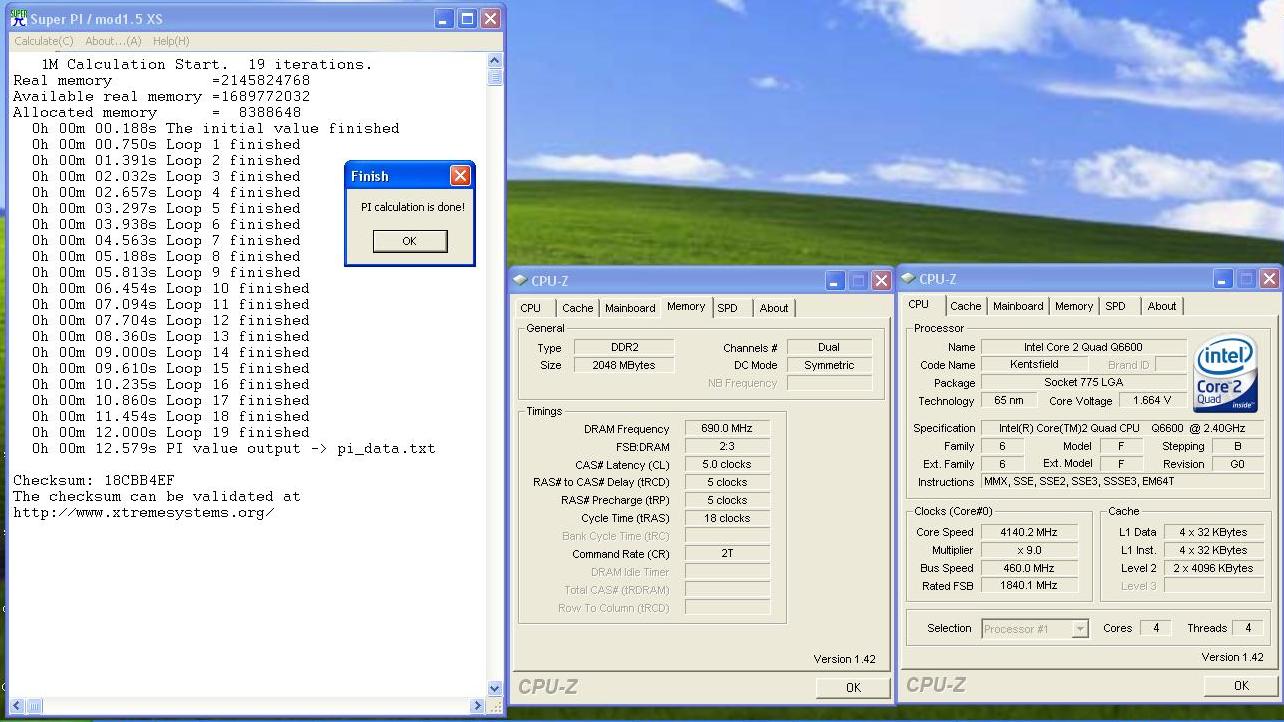Click the processor Name field 'Intel Core 2 Quad Q6600'
This screenshot has width=1284, height=722.
pos(1083,347)
